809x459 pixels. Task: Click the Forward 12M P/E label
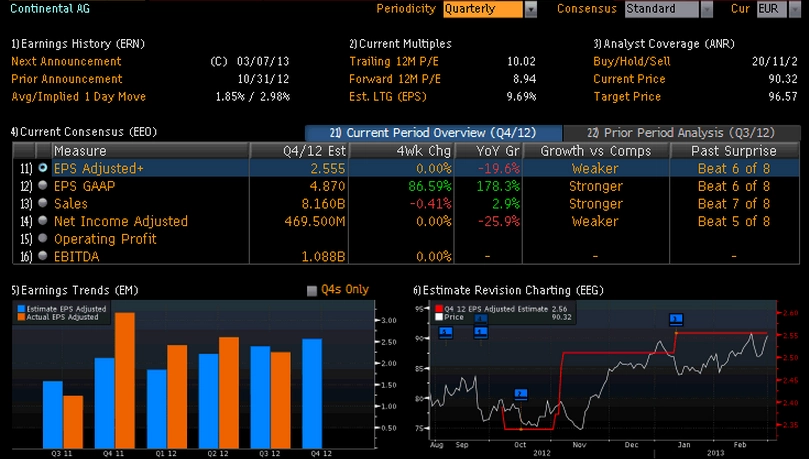[395, 79]
